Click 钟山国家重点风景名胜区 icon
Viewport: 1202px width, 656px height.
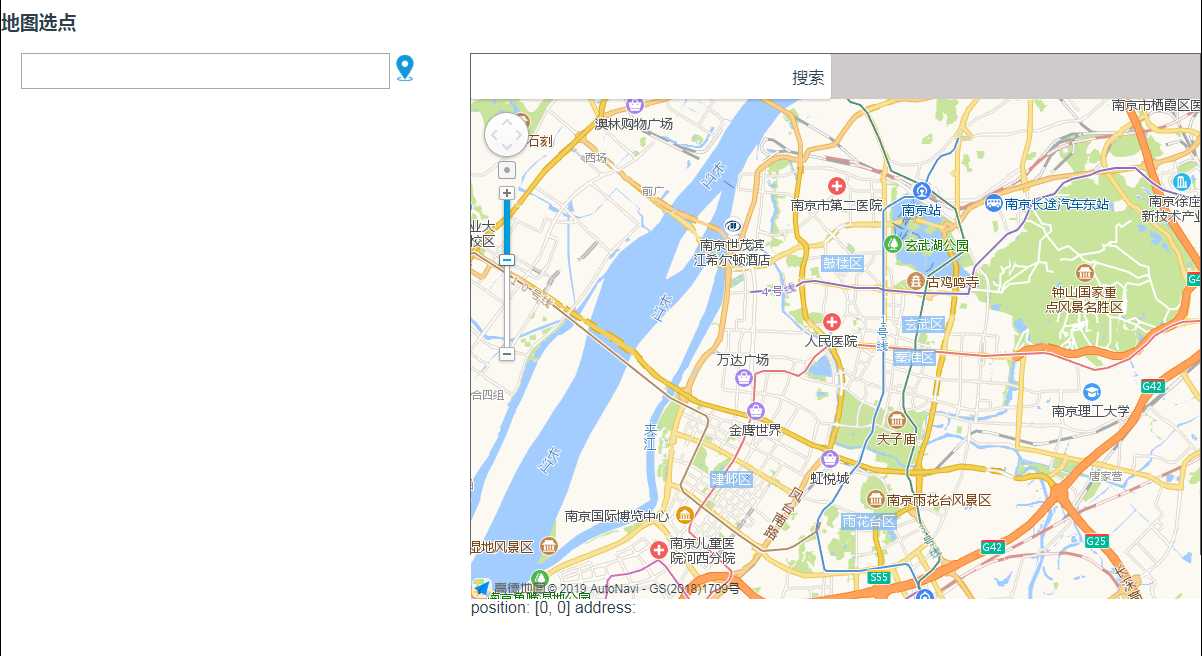(1085, 273)
